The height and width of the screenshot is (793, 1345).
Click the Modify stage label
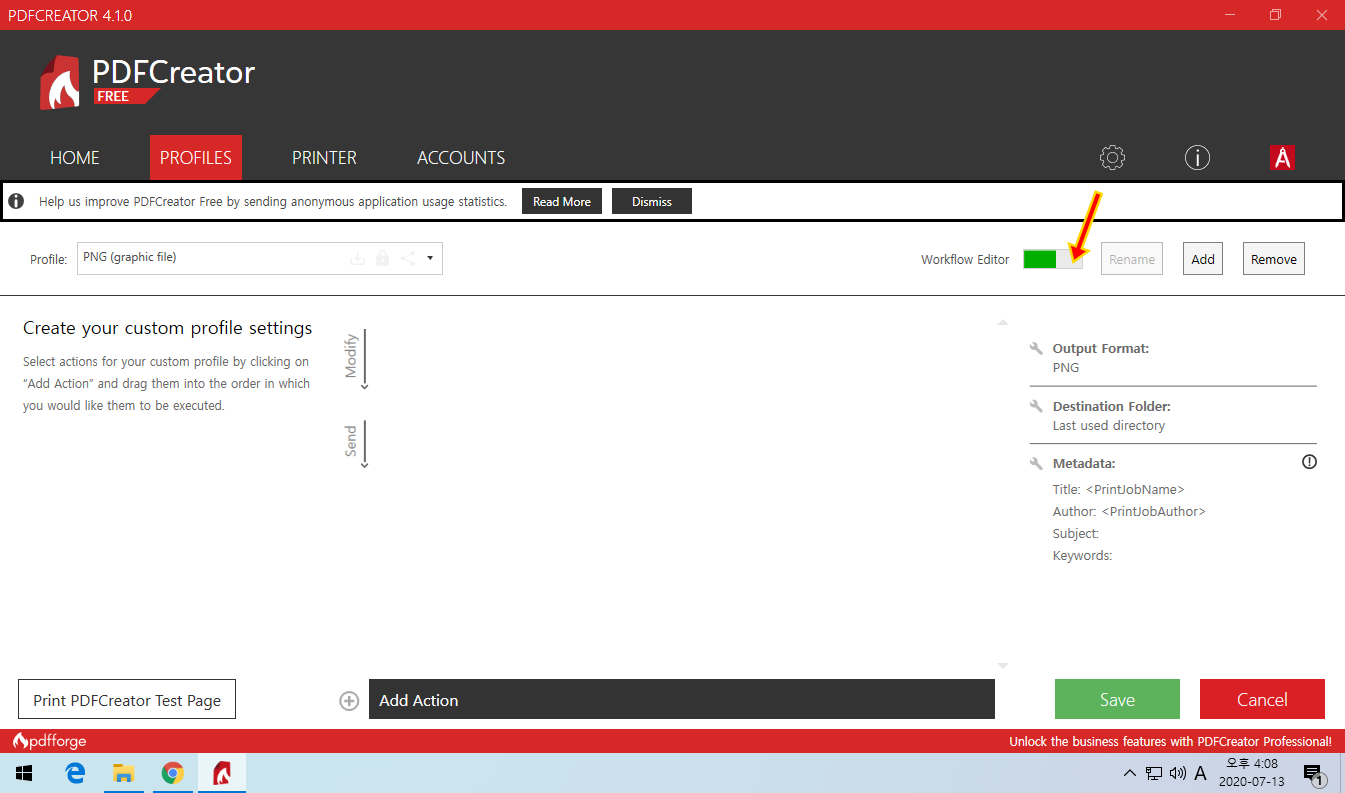[351, 355]
